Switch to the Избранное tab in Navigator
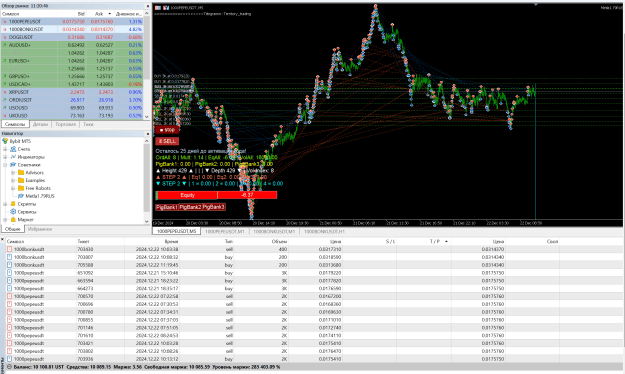625x374 pixels. [40, 229]
